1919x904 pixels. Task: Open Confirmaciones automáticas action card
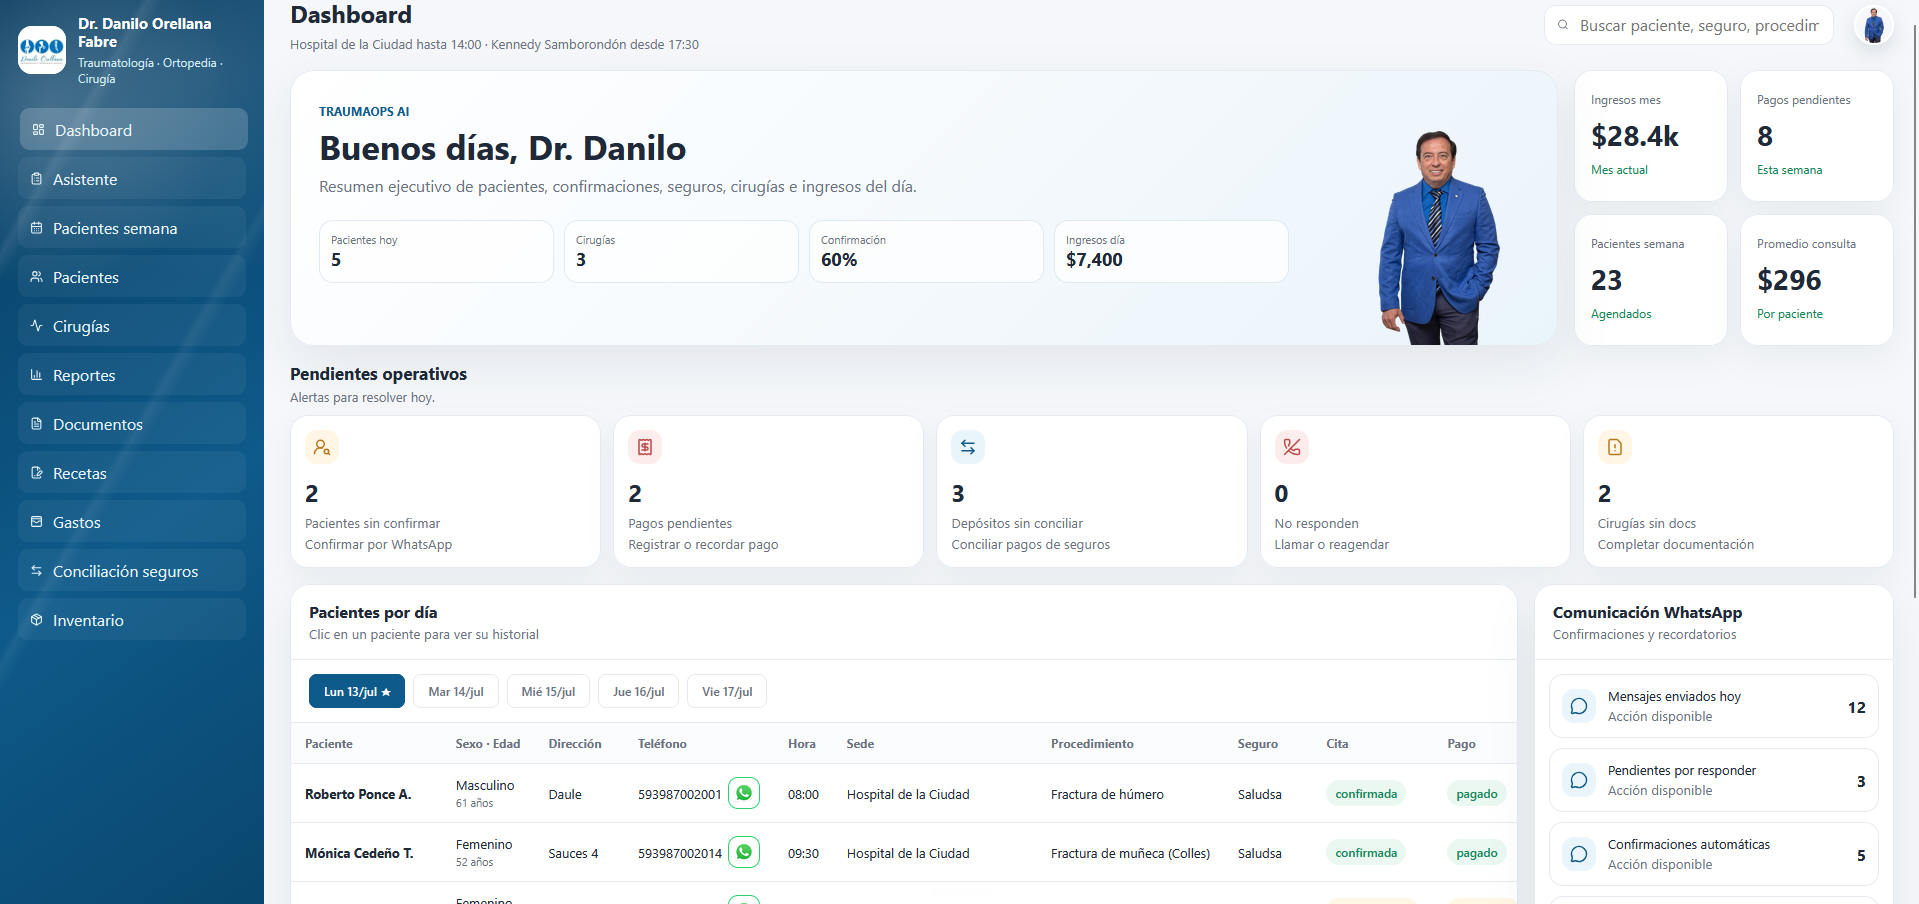[x=1713, y=854]
